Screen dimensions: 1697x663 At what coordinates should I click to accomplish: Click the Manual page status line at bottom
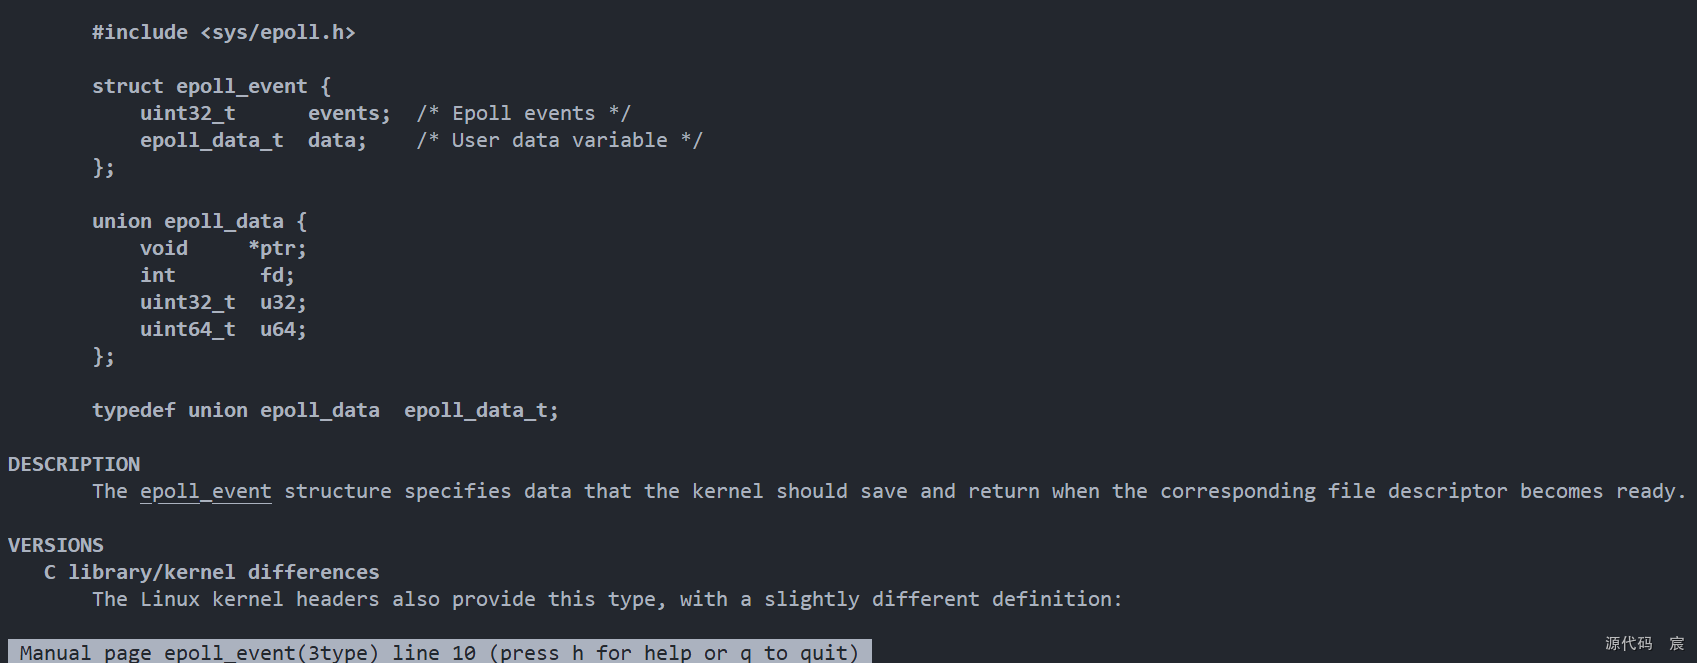(x=439, y=652)
